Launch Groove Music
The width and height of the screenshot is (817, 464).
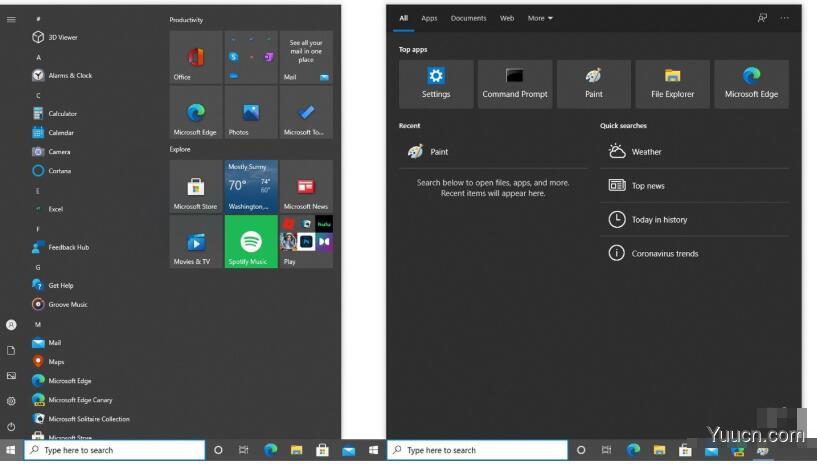pyautogui.click(x=59, y=304)
